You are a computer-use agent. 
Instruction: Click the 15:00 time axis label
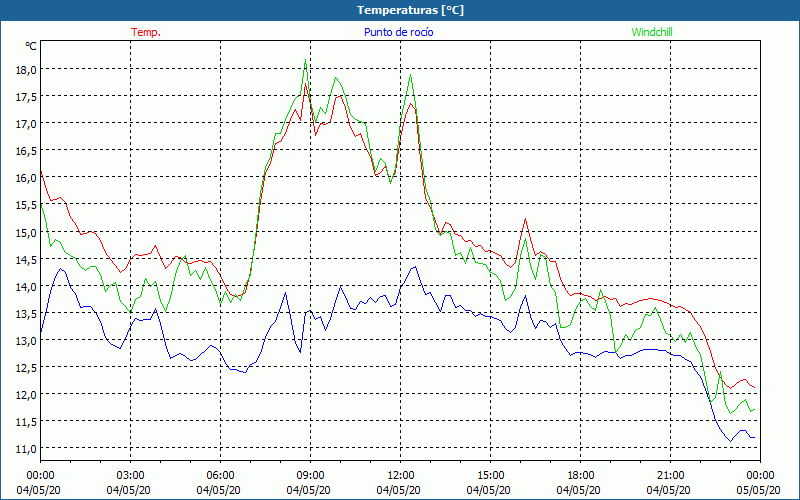tap(490, 476)
